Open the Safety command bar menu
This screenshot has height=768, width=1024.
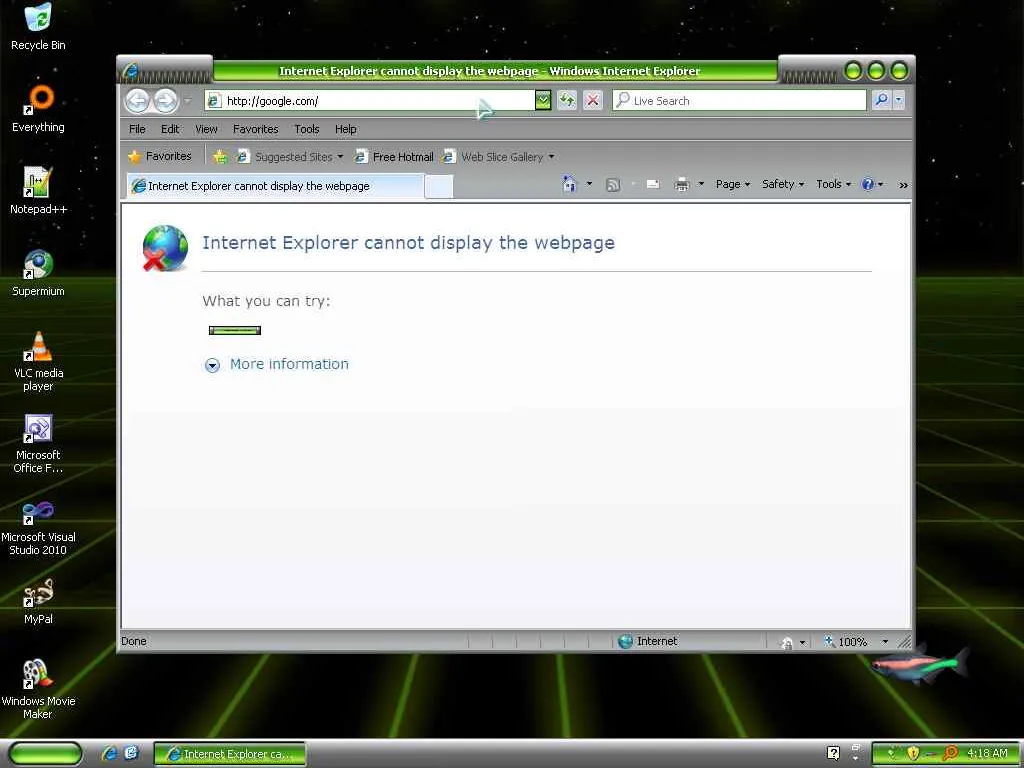[x=783, y=185]
